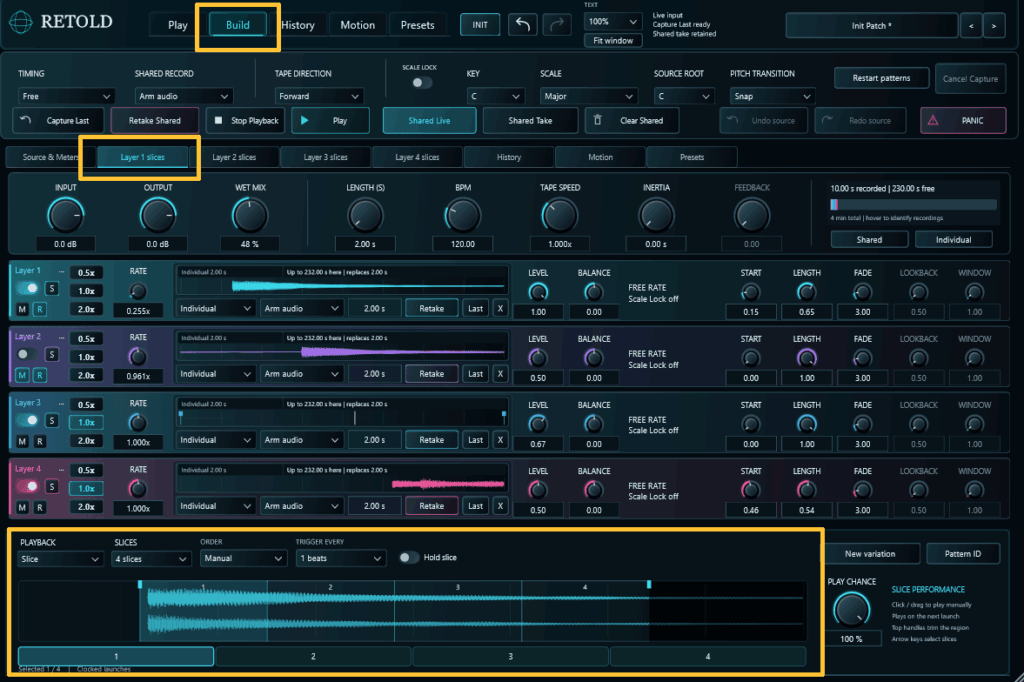Enable the Hold slice toggle

[409, 557]
